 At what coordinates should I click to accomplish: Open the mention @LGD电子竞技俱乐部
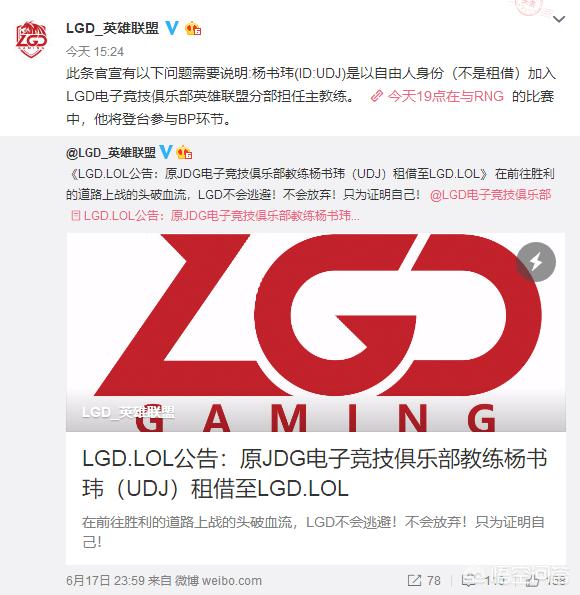[490, 195]
